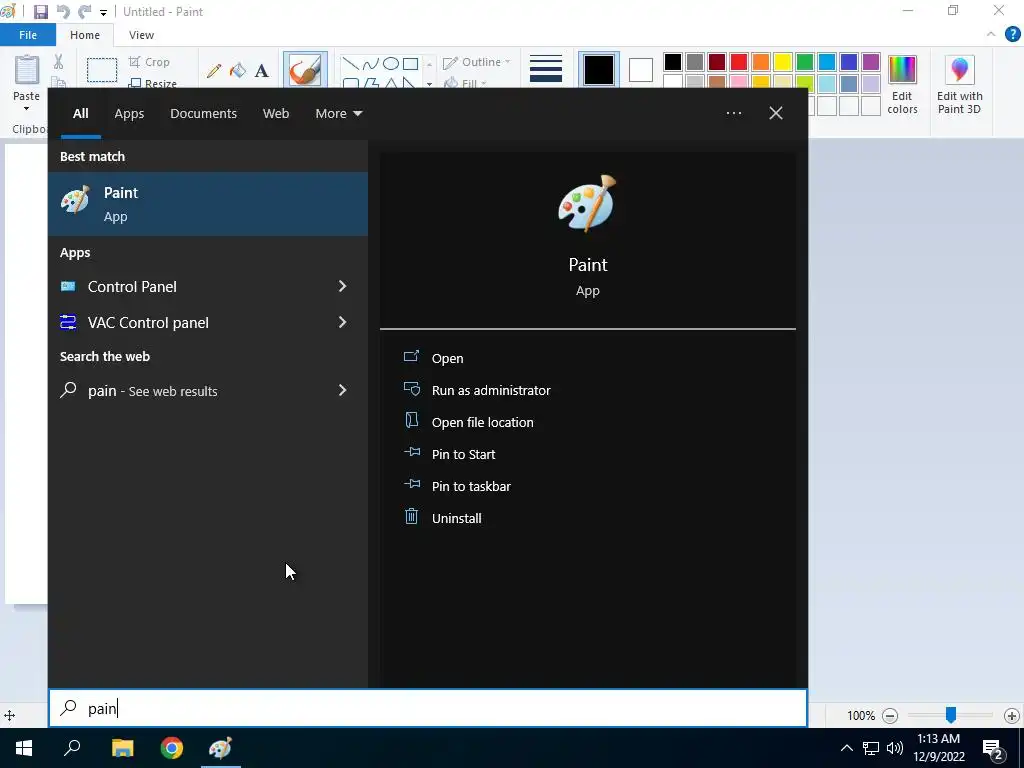The height and width of the screenshot is (768, 1024).
Task: Pin Paint to Start
Action: pyautogui.click(x=449, y=454)
